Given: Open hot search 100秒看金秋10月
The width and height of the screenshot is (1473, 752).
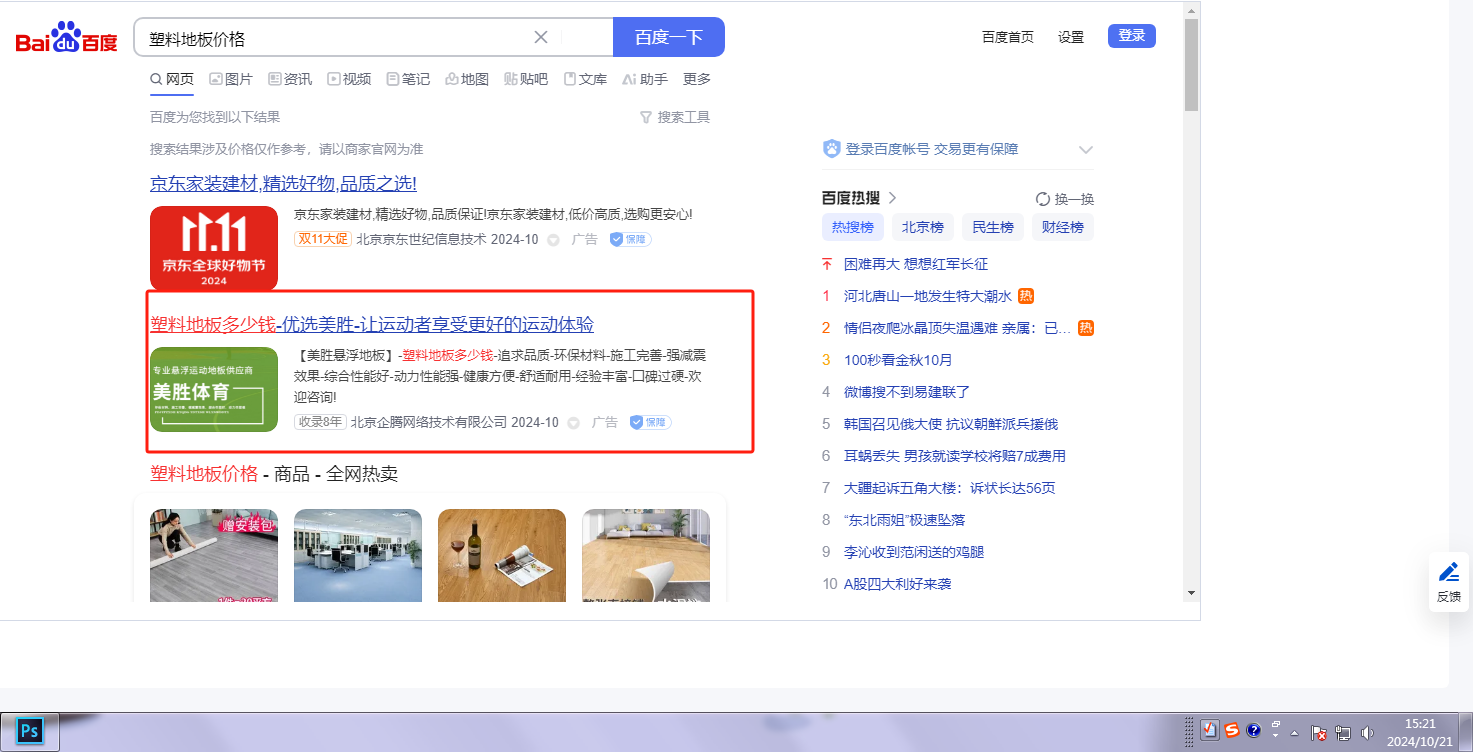Looking at the screenshot, I should 898,360.
